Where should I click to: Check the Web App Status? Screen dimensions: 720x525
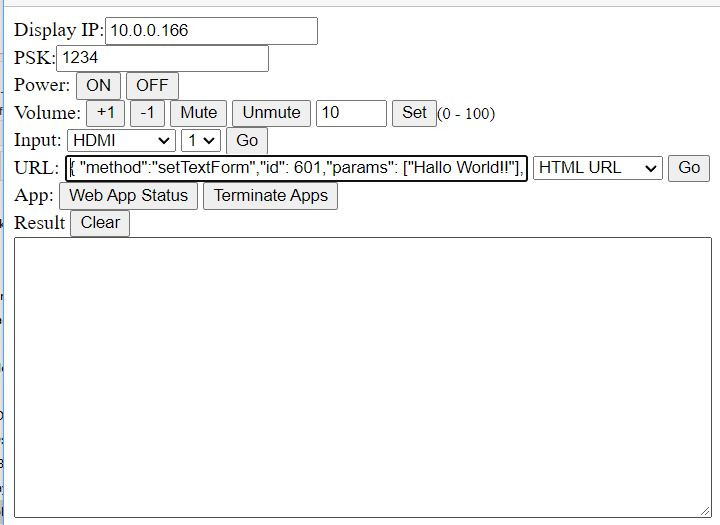(129, 196)
